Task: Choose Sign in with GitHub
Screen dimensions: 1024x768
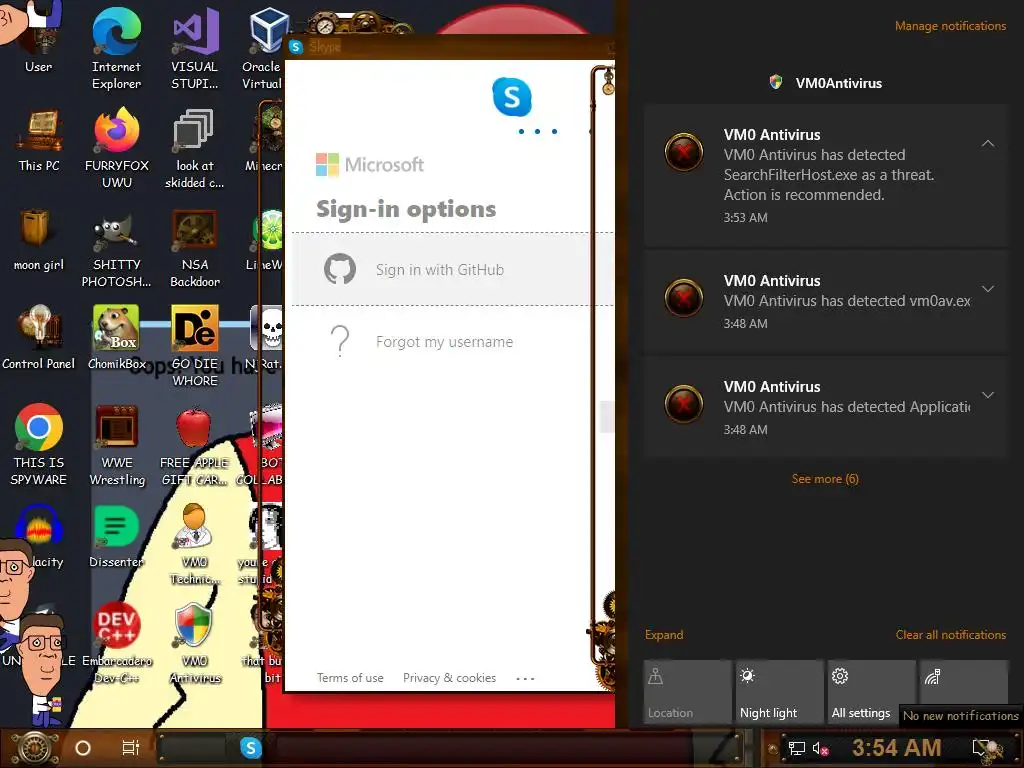Action: click(x=453, y=269)
